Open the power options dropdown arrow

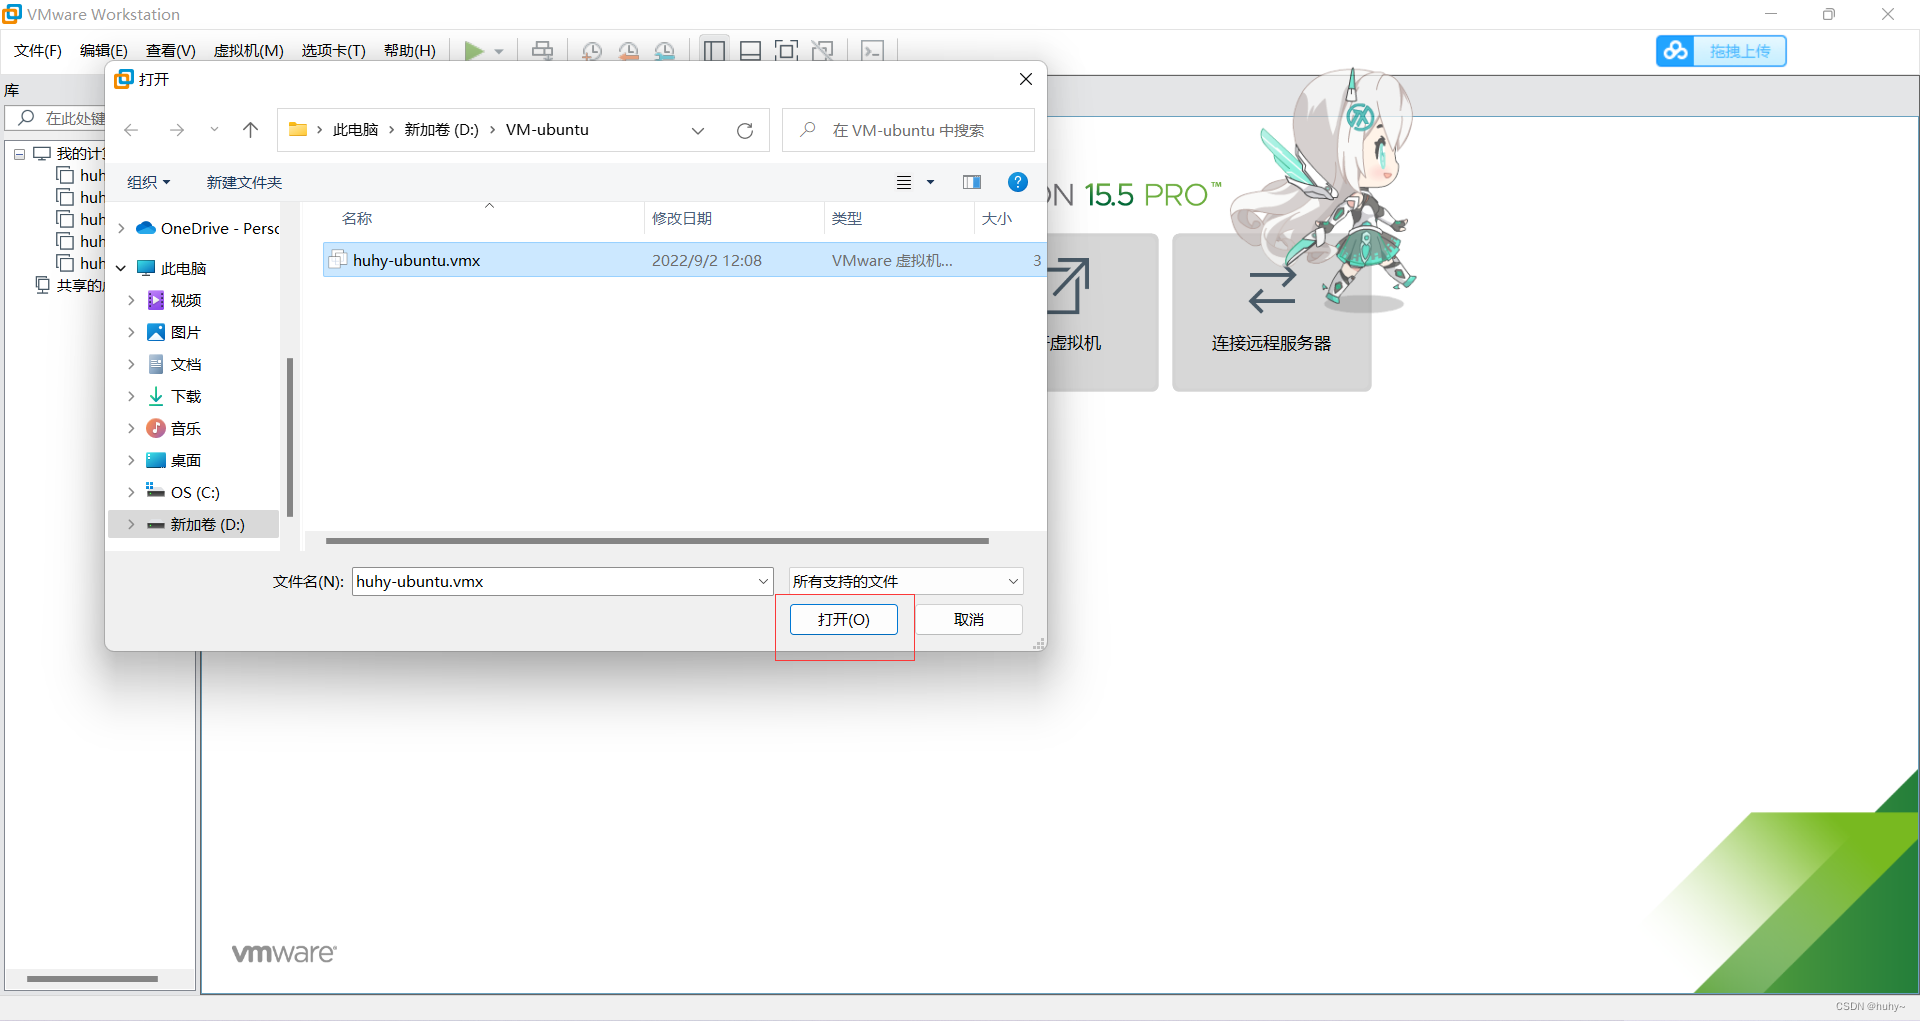(x=499, y=51)
